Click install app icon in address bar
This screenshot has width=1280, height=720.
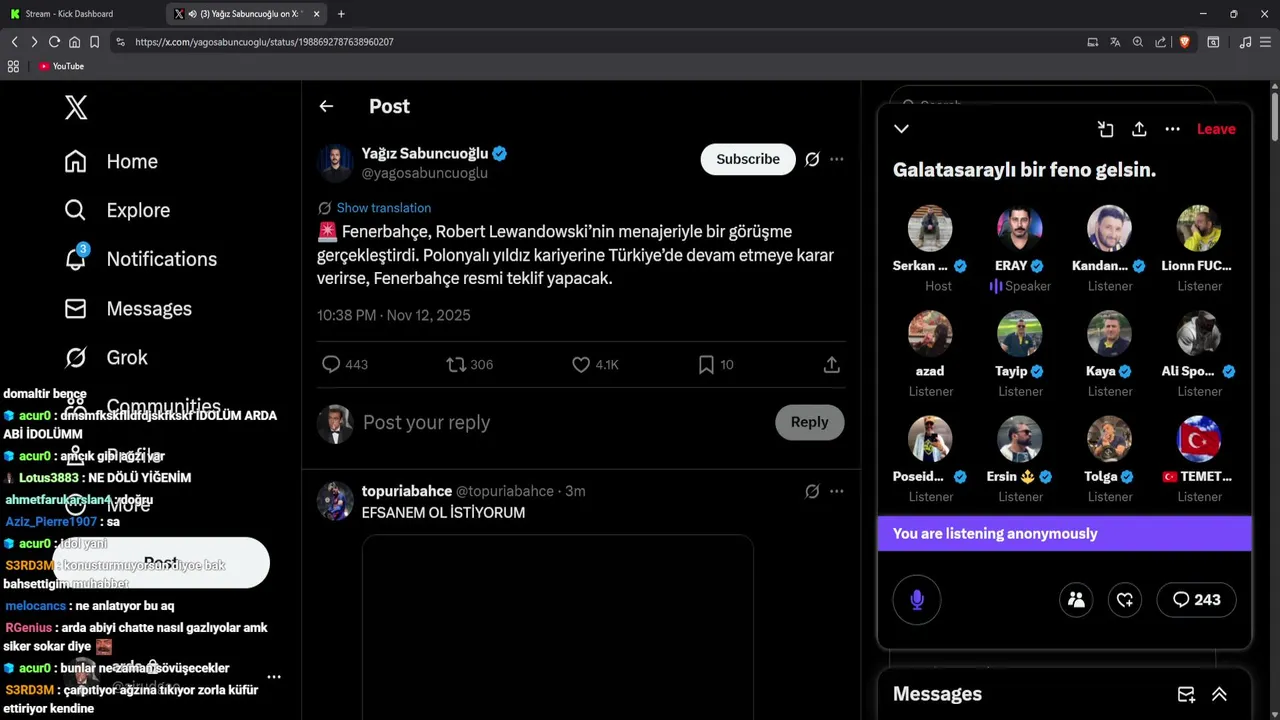[1092, 42]
